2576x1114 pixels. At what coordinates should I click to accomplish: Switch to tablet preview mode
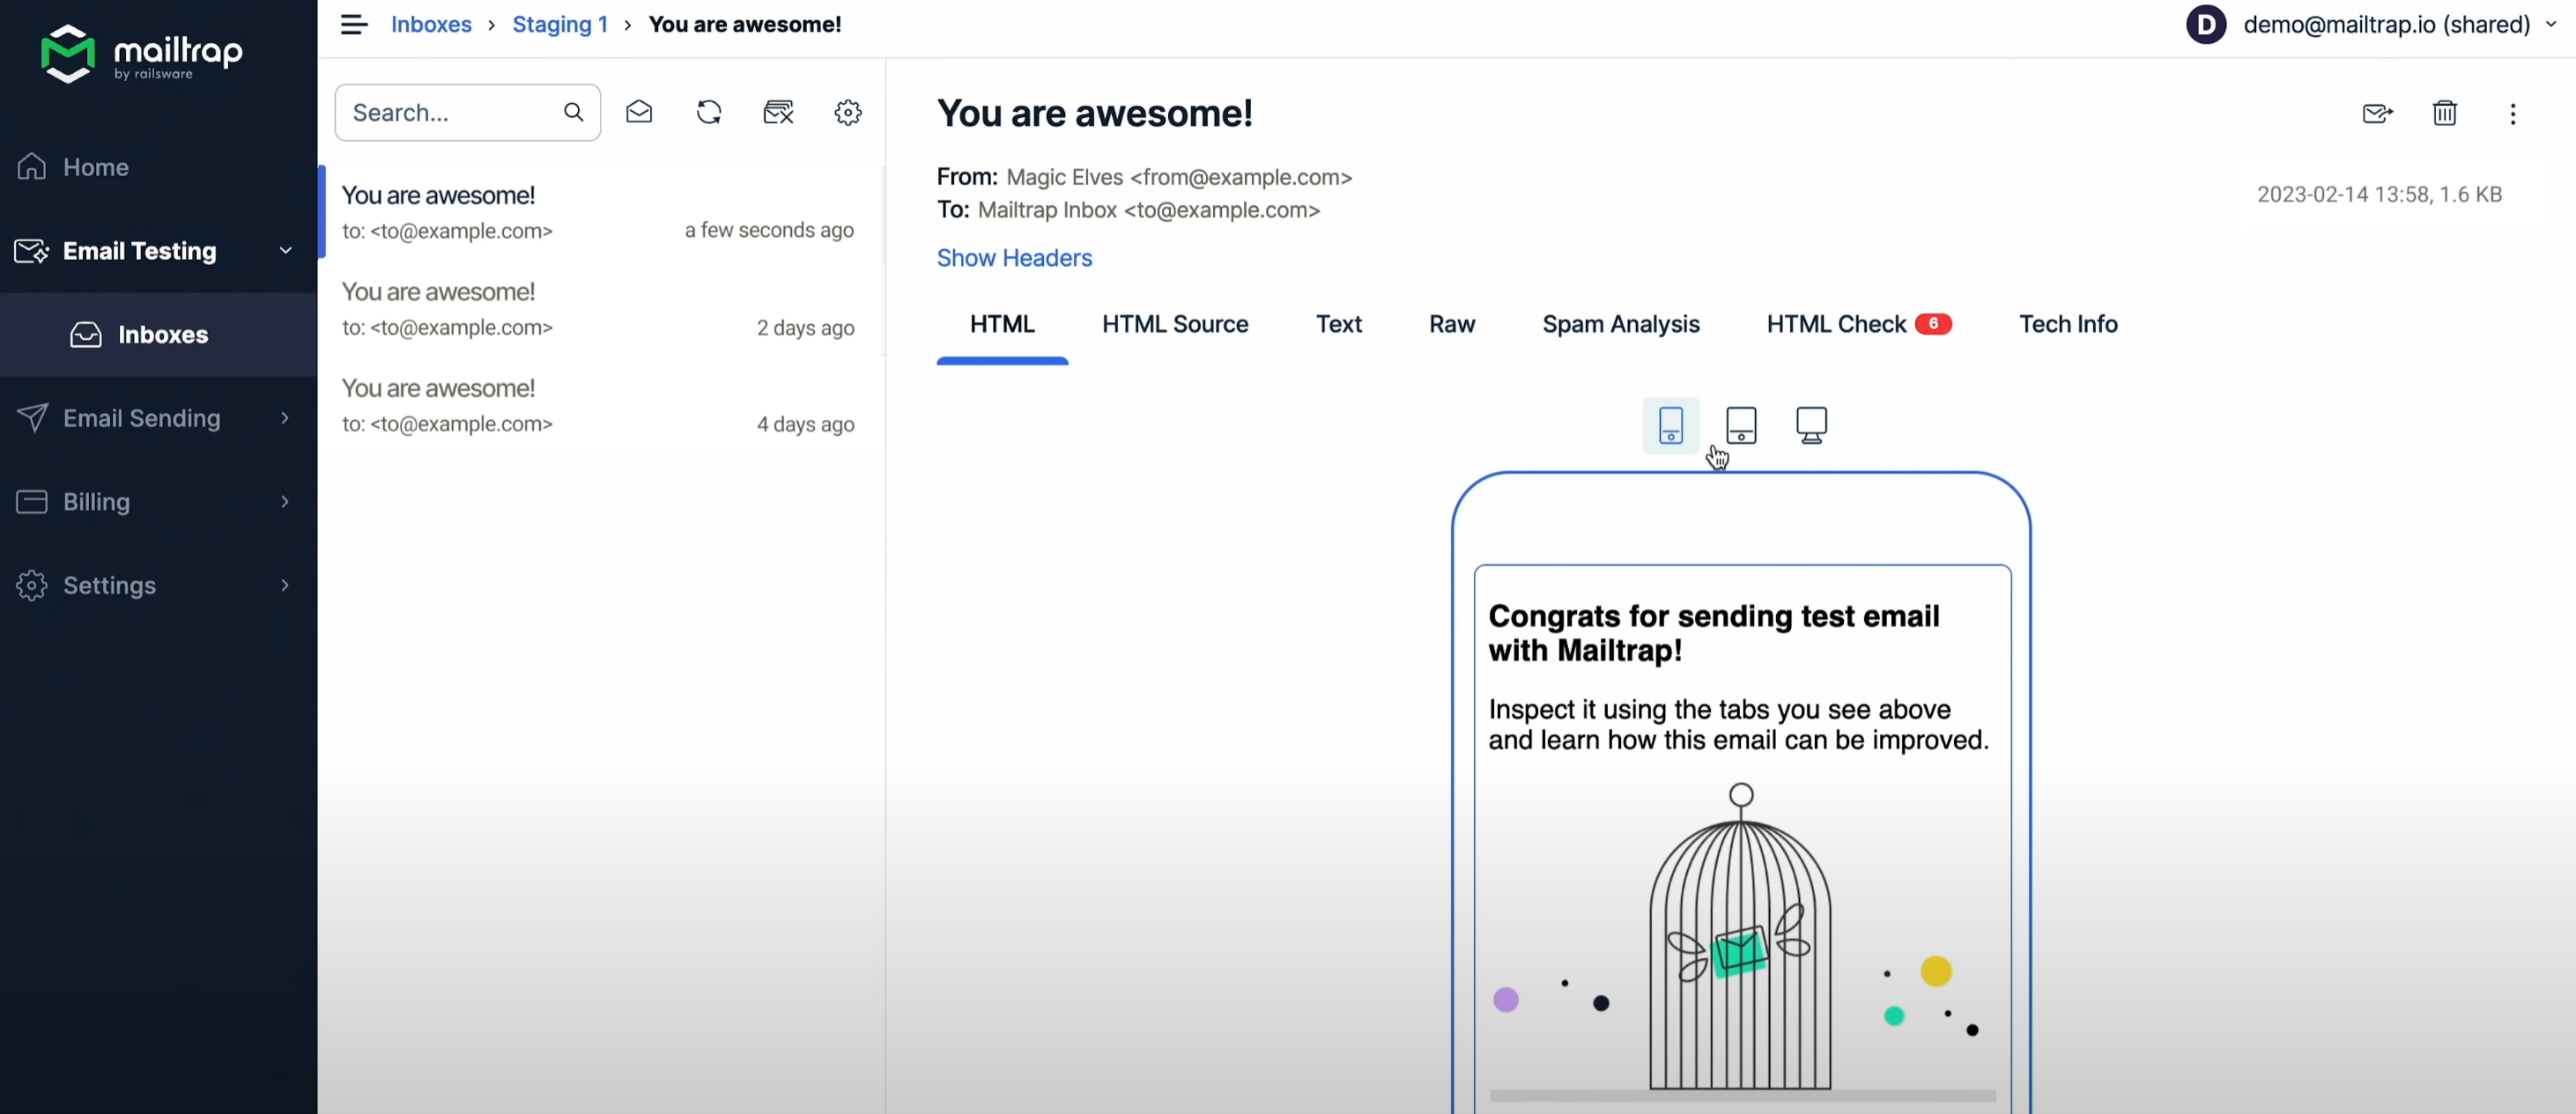tap(1741, 425)
